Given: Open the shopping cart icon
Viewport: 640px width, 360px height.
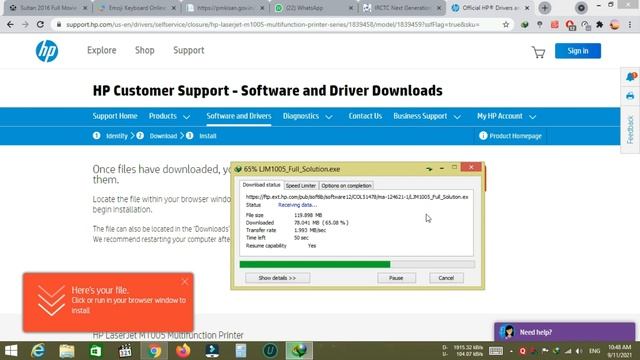Looking at the screenshot, I should click(538, 52).
